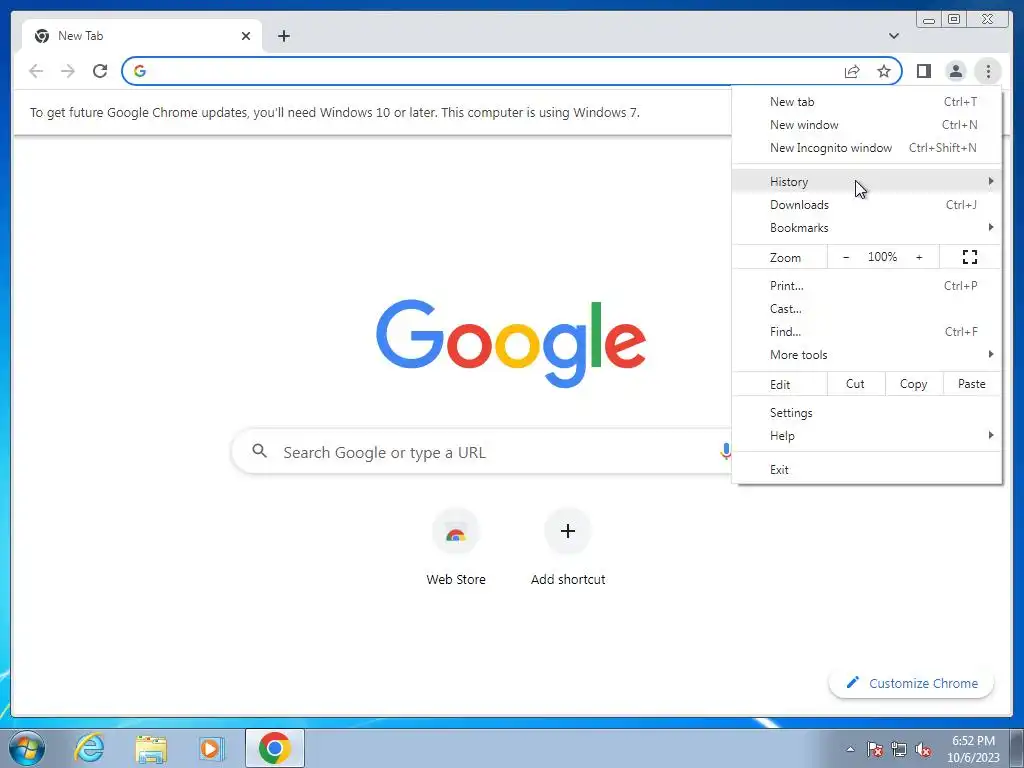Close the New Tab tab
This screenshot has width=1024, height=768.
tap(246, 36)
